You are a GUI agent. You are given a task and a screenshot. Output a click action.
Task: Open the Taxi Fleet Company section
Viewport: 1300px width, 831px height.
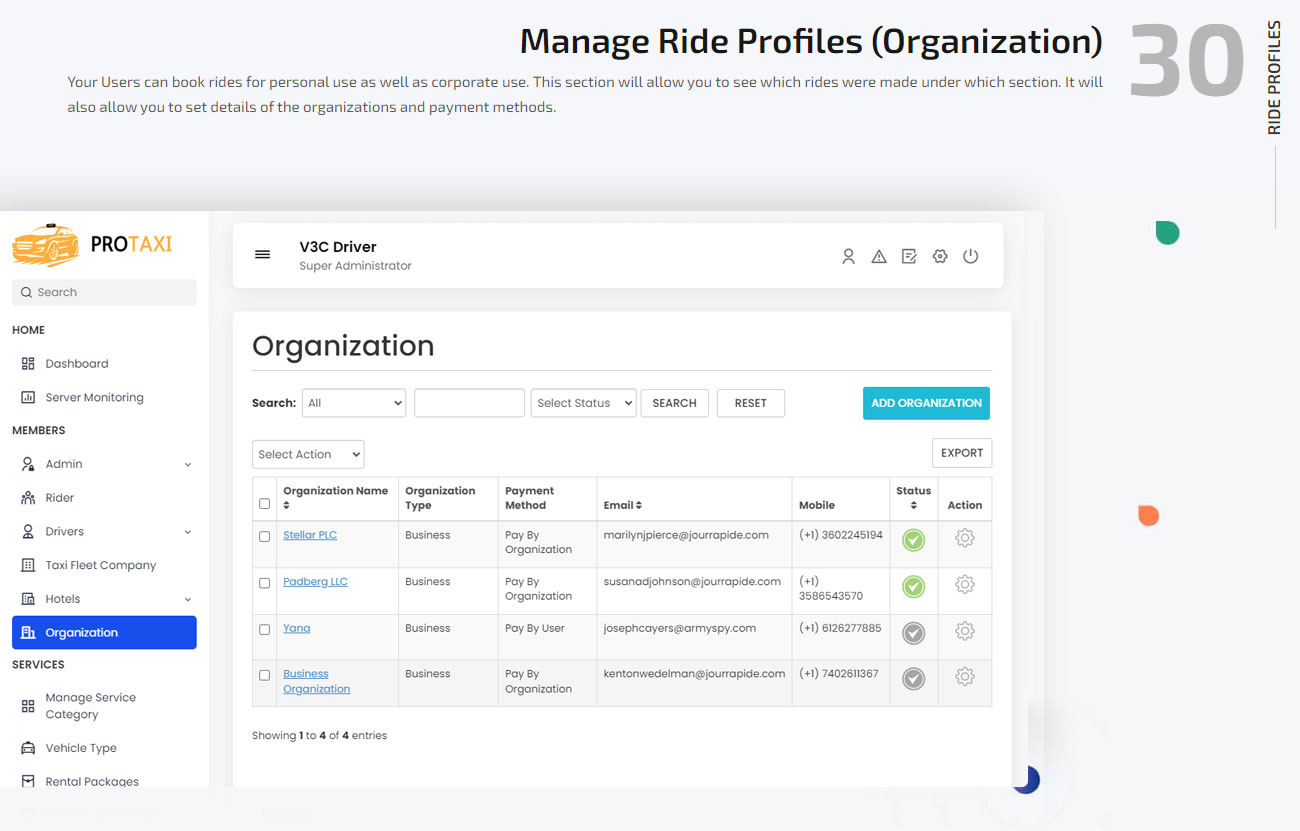tap(99, 564)
